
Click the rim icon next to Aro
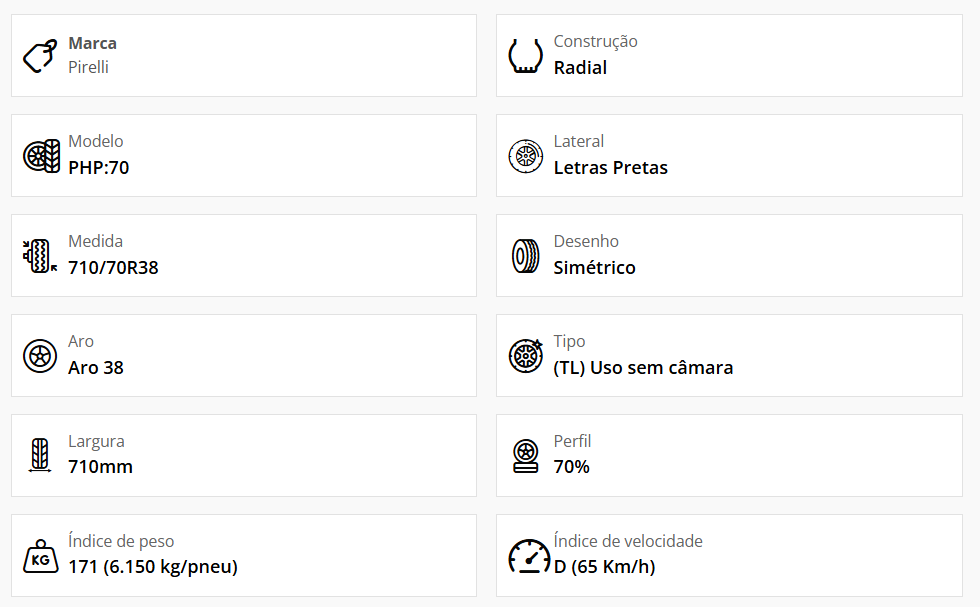pyautogui.click(x=40, y=356)
